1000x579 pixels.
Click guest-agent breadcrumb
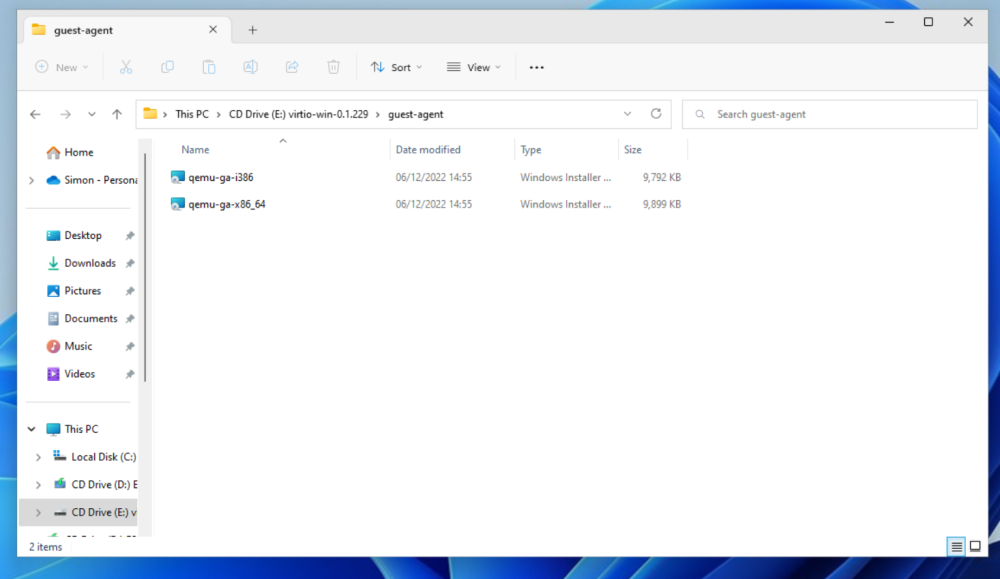(415, 114)
